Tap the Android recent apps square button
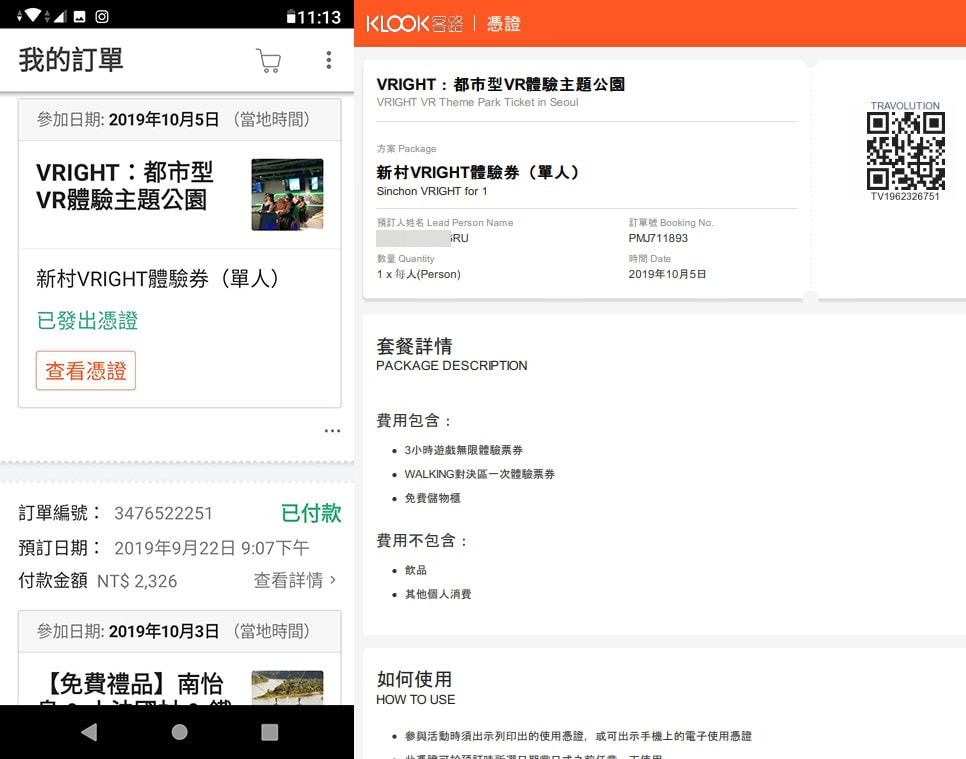Screen dimensions: 966x759 [269, 732]
